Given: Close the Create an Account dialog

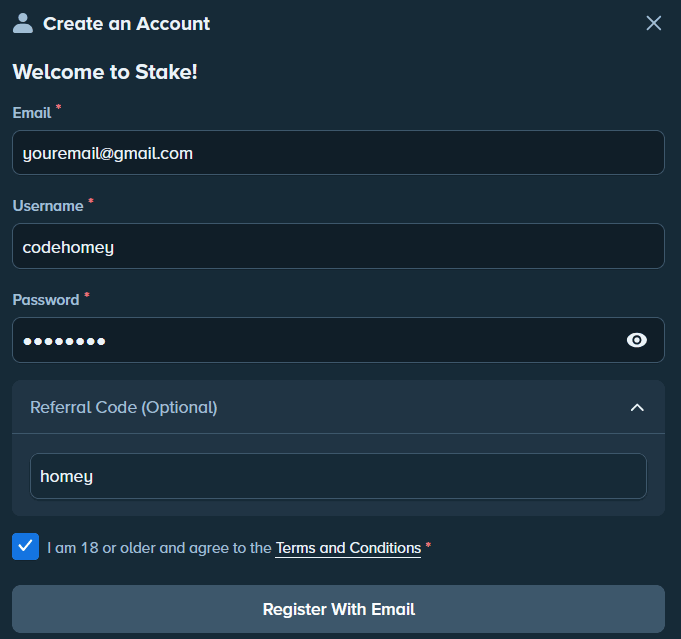Looking at the screenshot, I should (x=654, y=23).
